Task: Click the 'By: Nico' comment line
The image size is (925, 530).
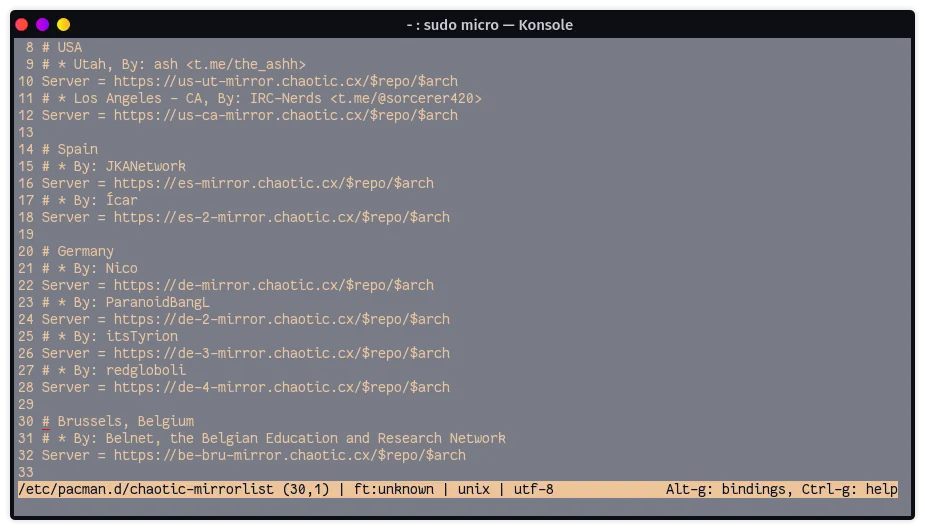Action: [89, 269]
